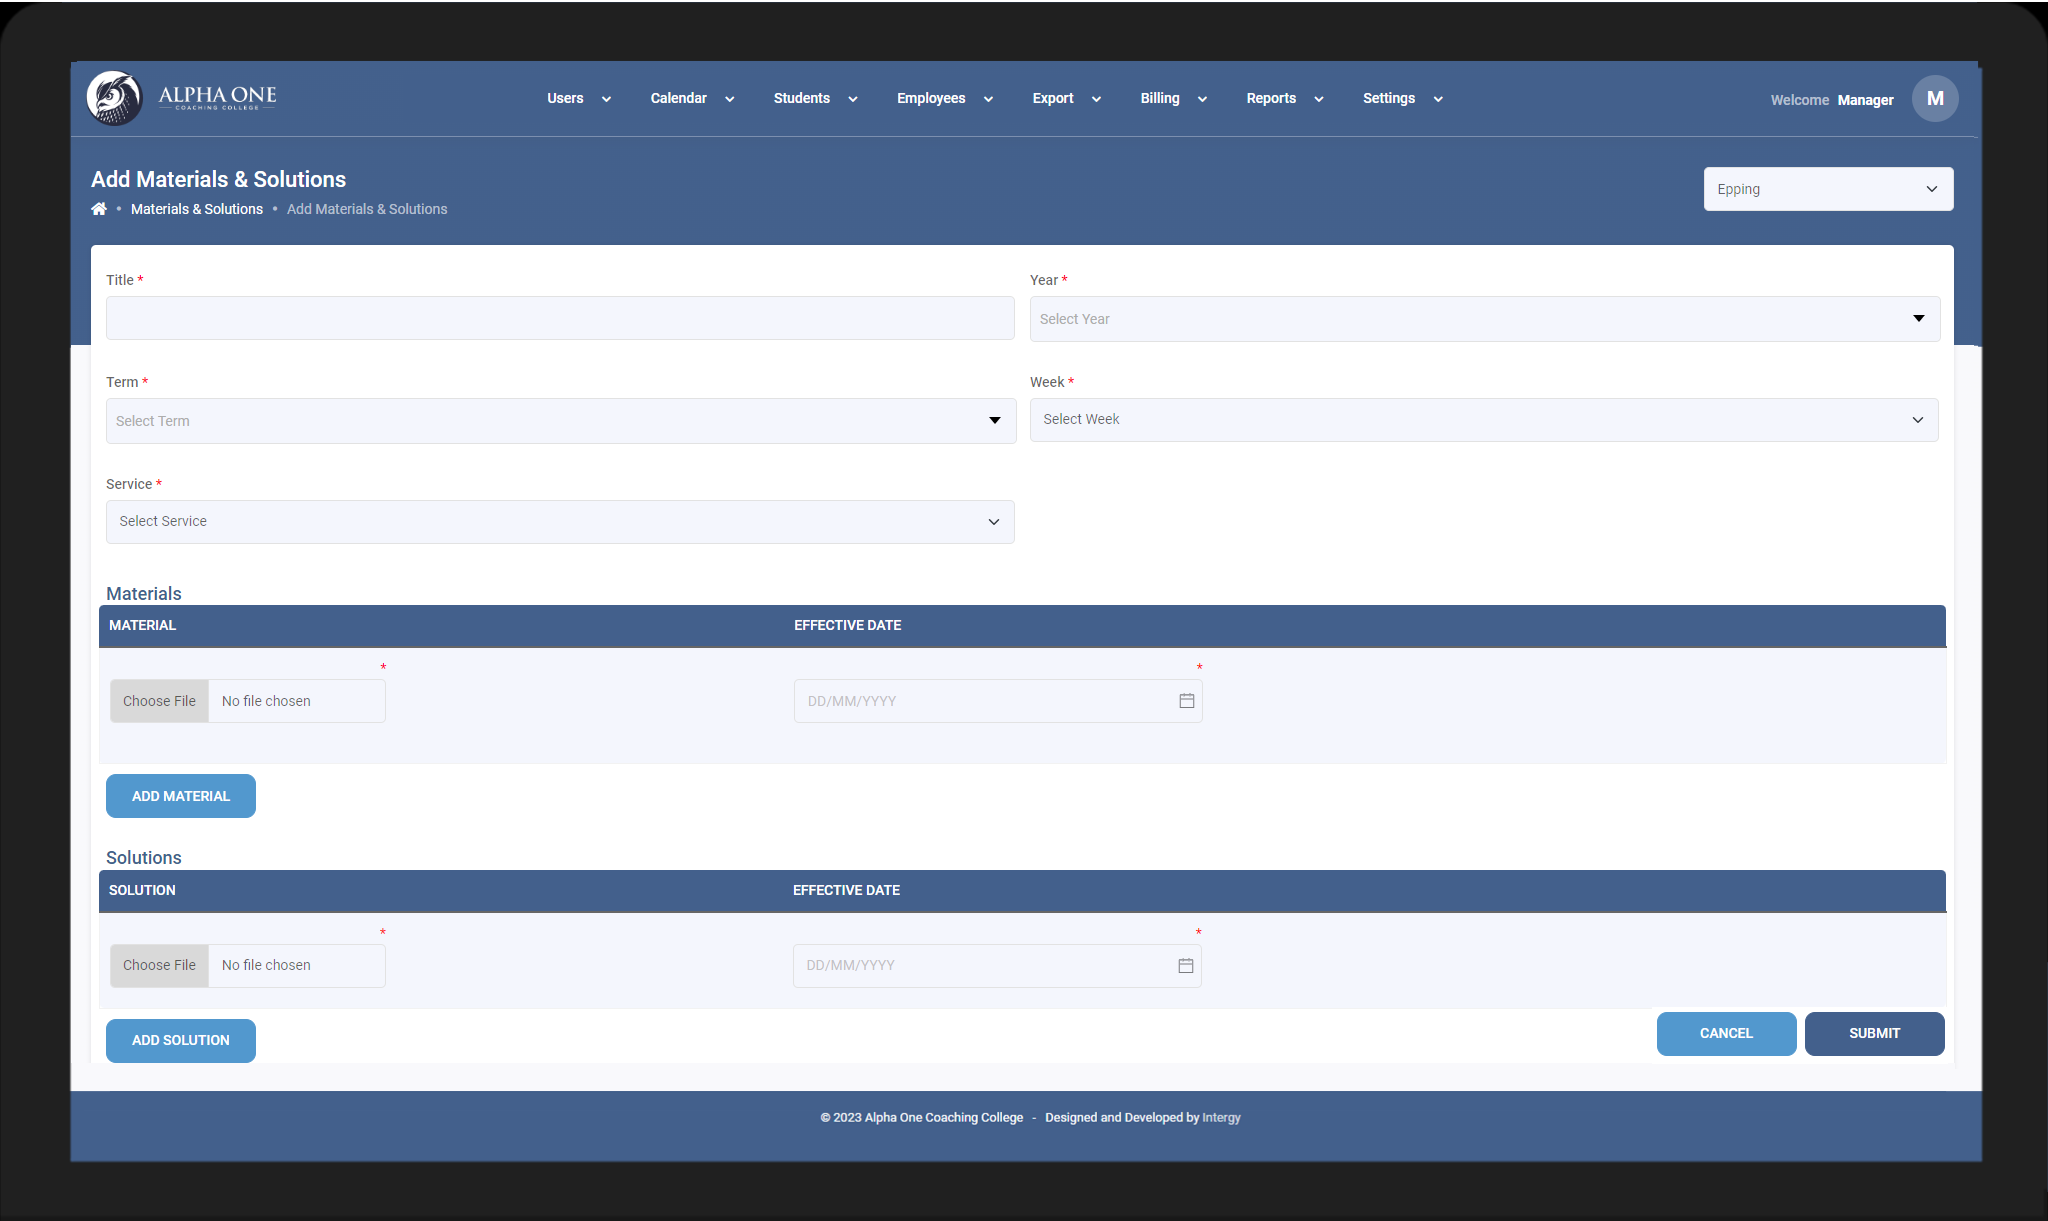Choose File for the solution upload
This screenshot has width=2048, height=1221.
[159, 966]
